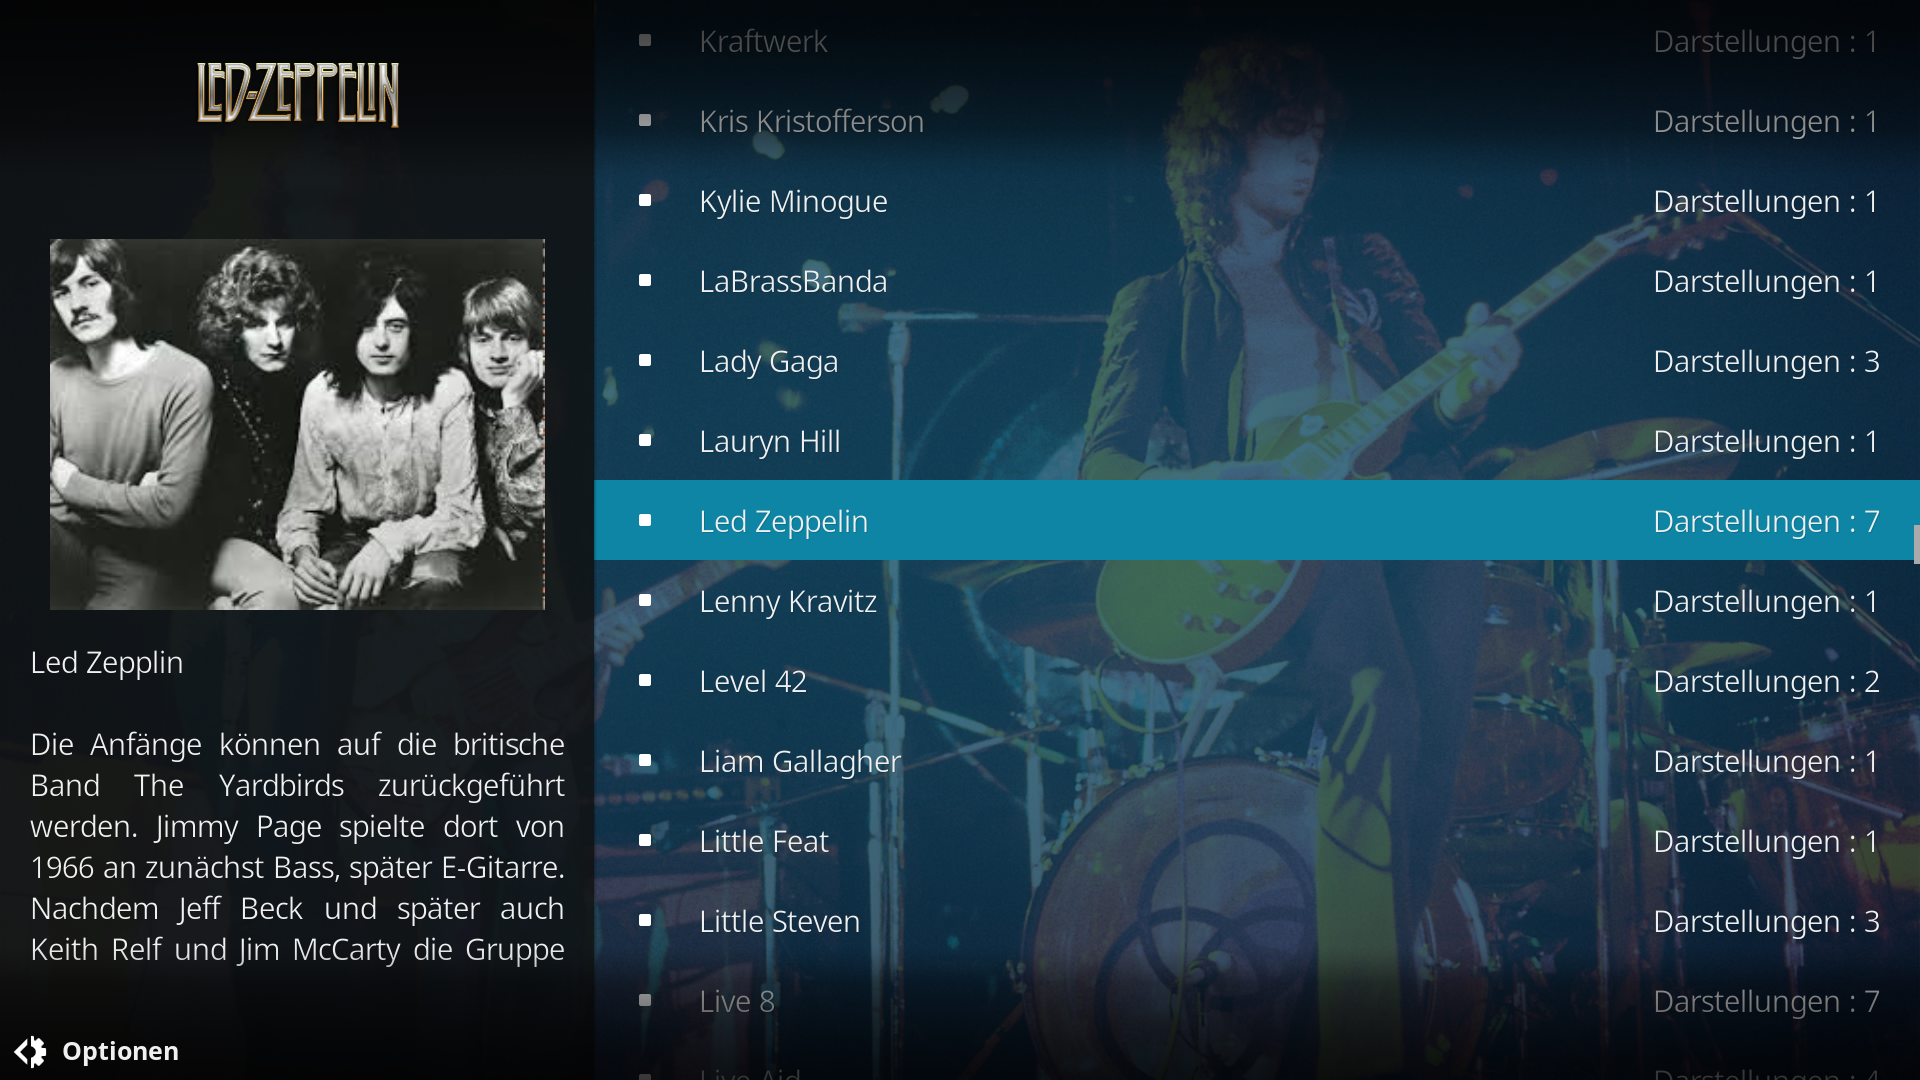Click the bullet icon beside Level 42

click(645, 680)
